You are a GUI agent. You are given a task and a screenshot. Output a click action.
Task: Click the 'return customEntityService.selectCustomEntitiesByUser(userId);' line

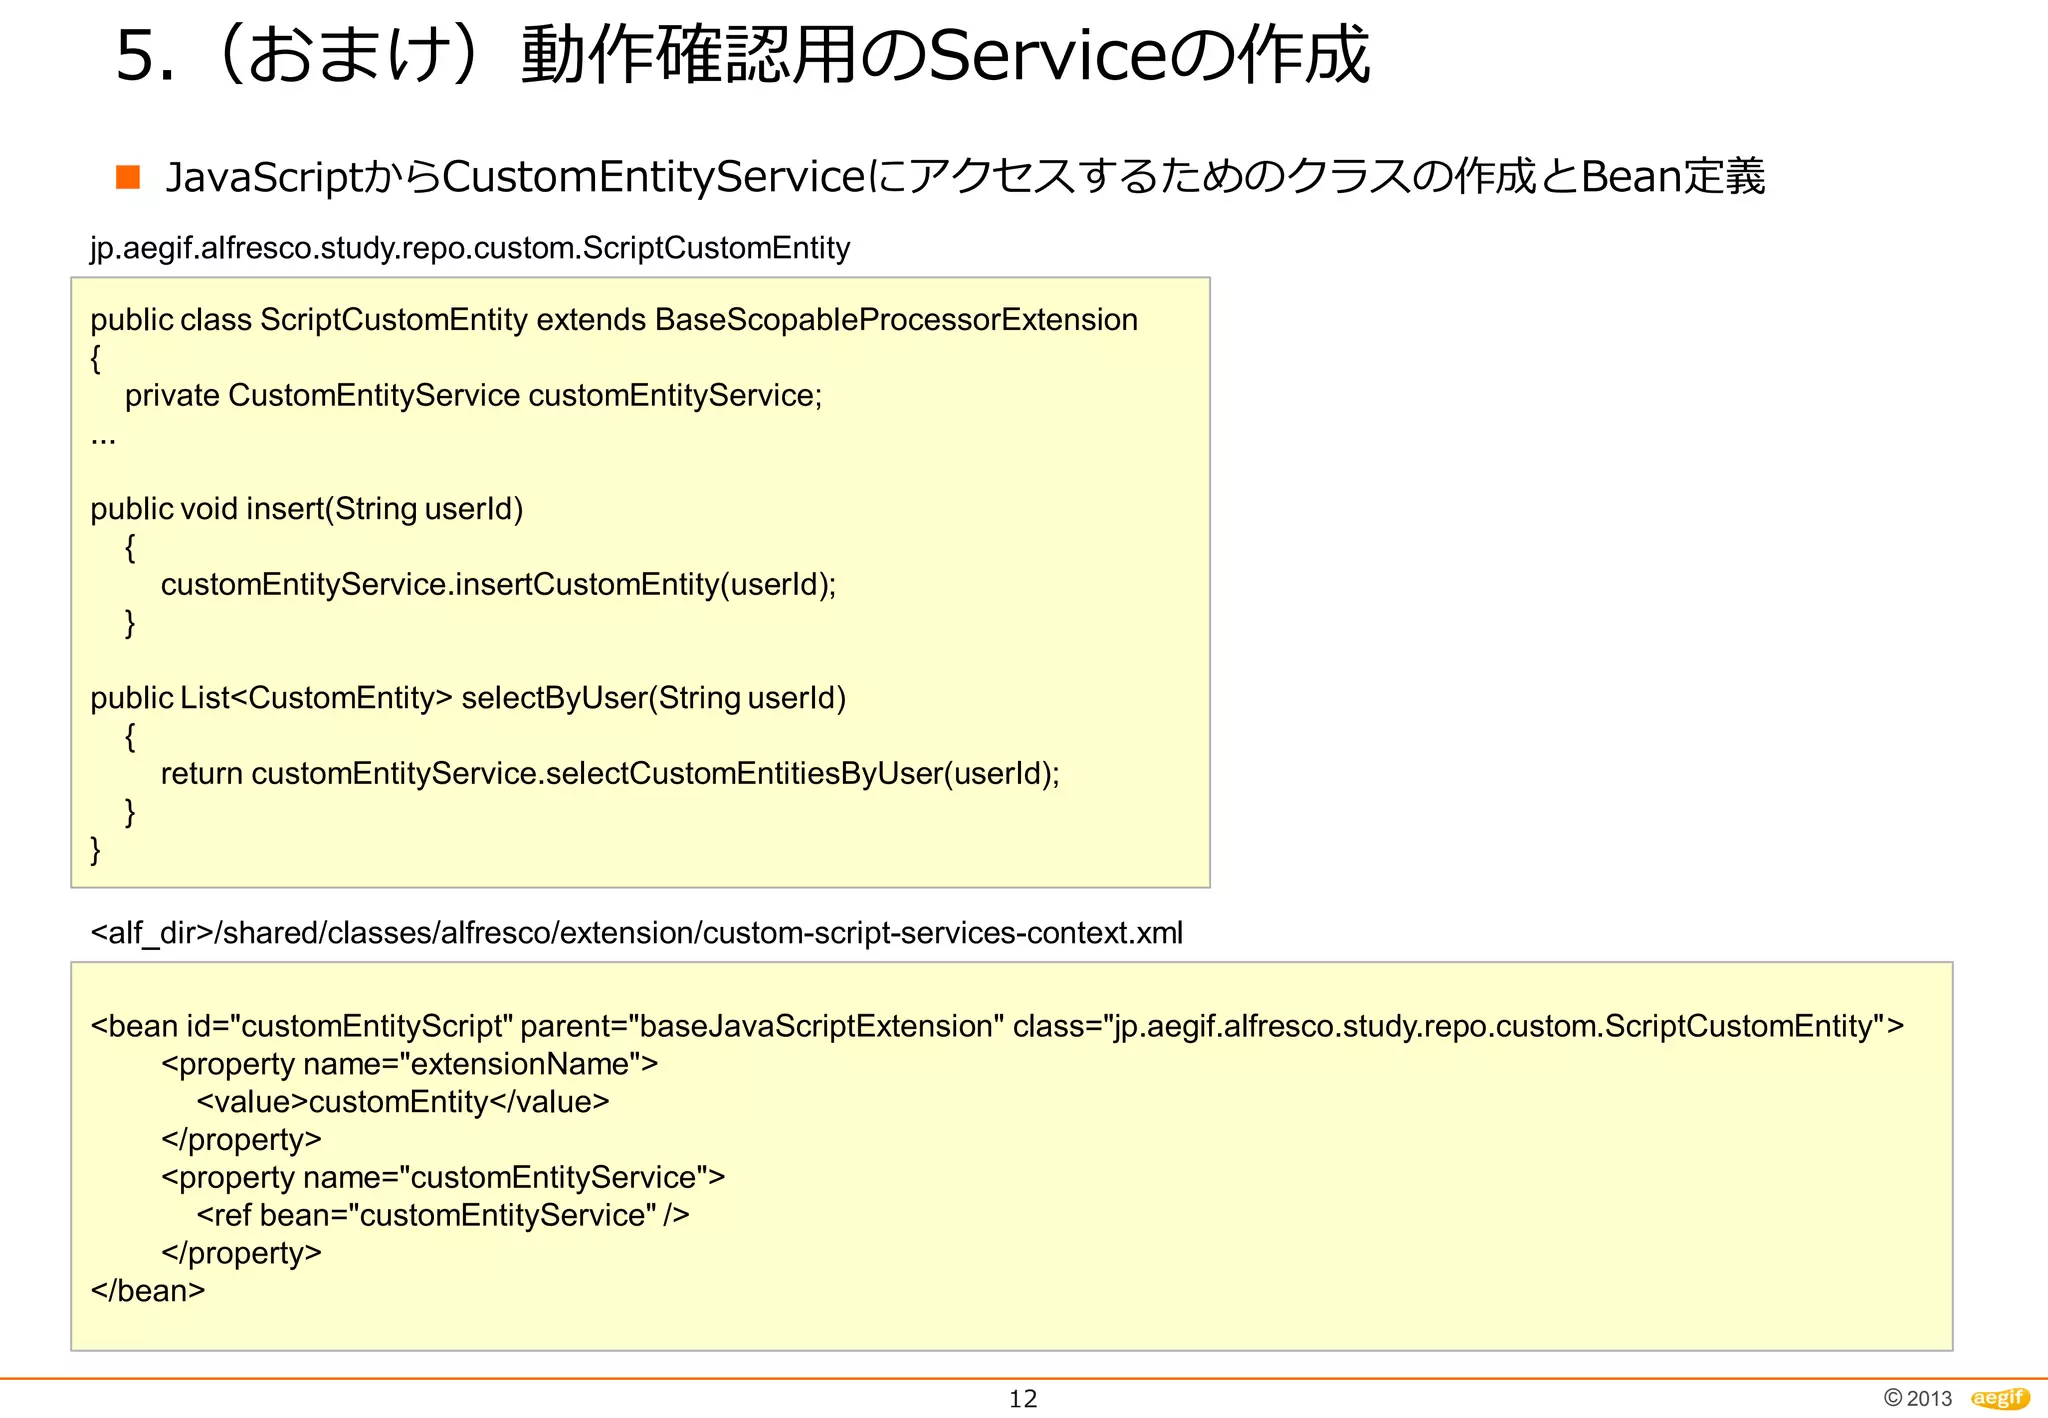click(x=610, y=774)
